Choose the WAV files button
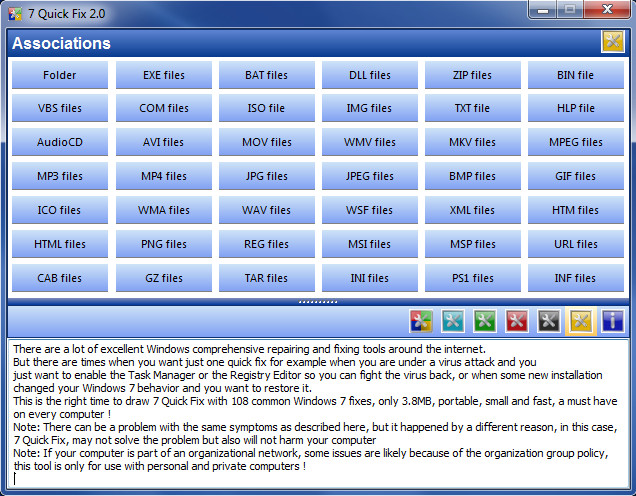Viewport: 636px width, 496px height. click(x=266, y=210)
